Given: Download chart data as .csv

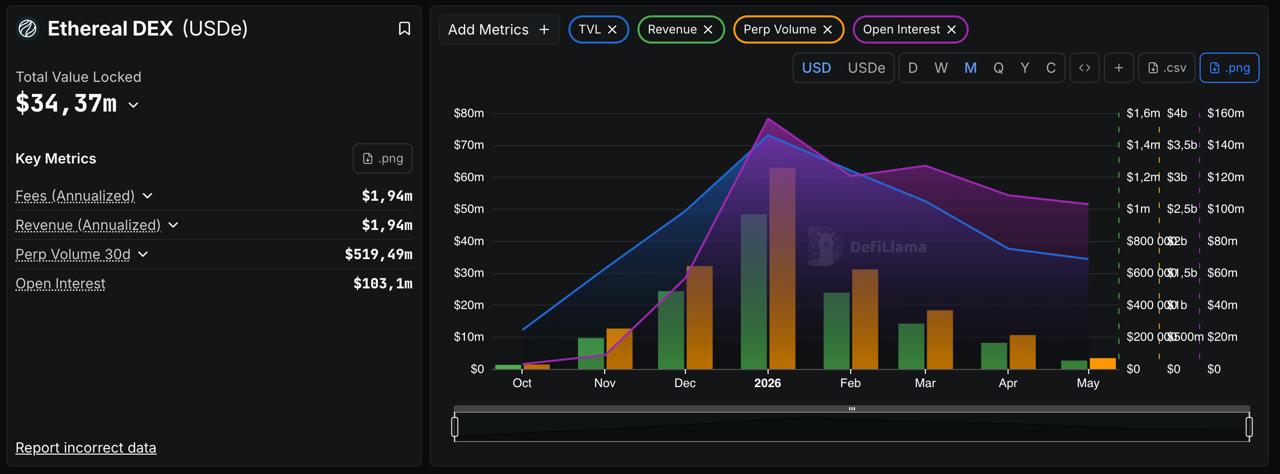Looking at the screenshot, I should click(1167, 68).
